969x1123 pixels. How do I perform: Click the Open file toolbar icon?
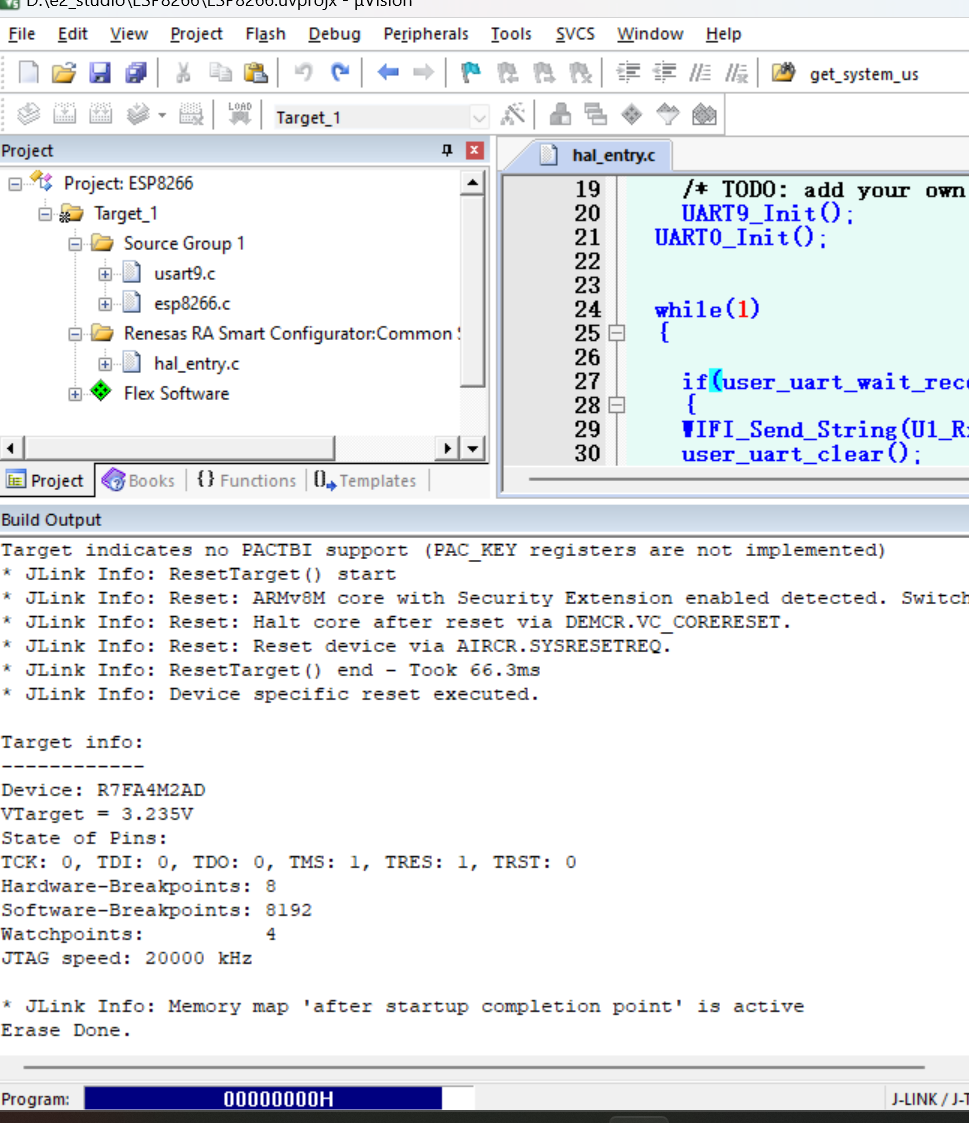[x=63, y=72]
